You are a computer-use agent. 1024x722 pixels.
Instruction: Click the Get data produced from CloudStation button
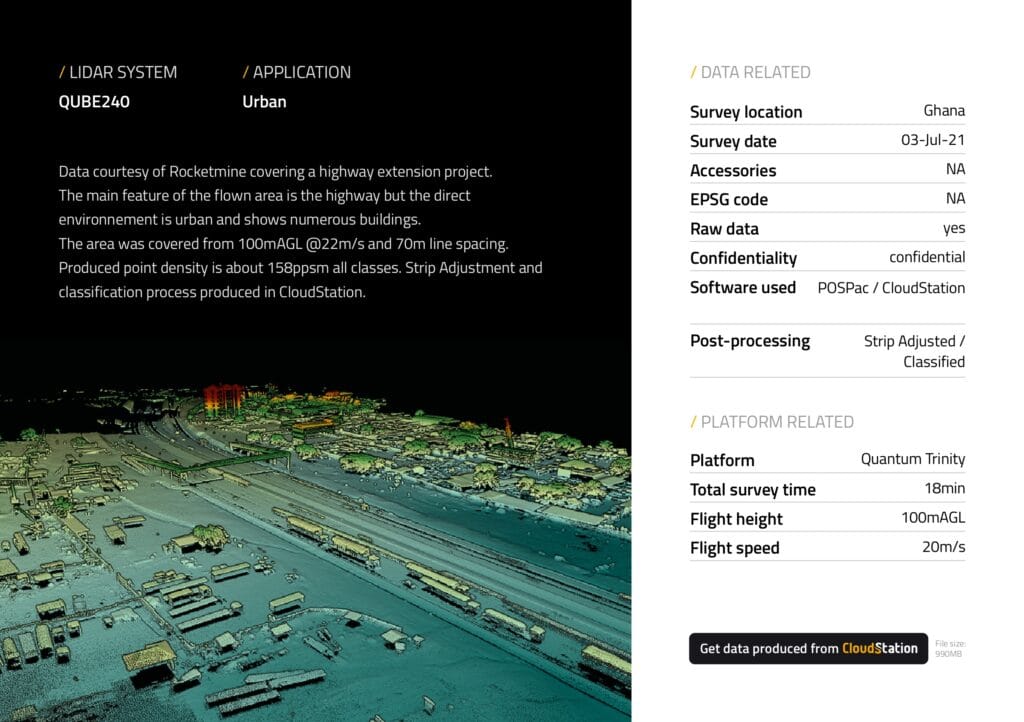tap(808, 648)
